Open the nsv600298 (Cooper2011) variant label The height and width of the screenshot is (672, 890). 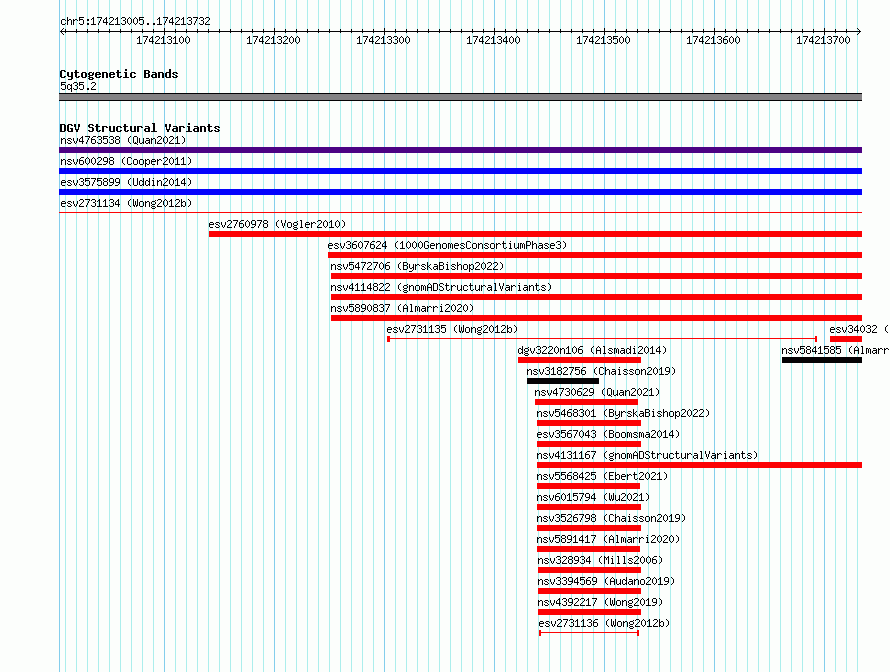126,161
